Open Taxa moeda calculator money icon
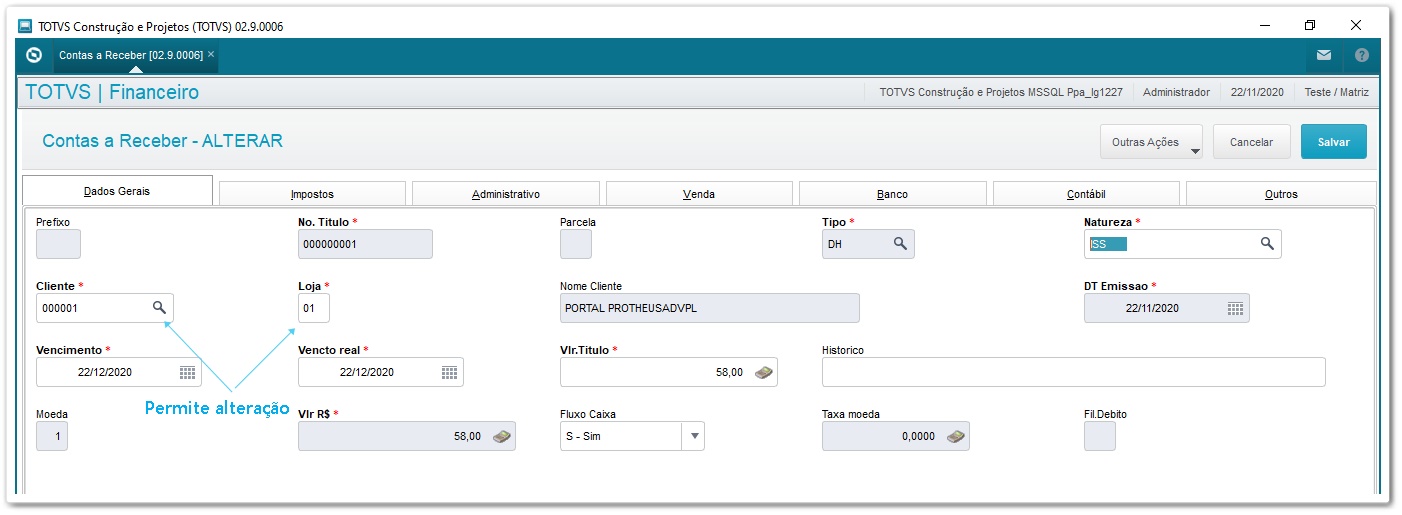The height and width of the screenshot is (515, 1402). coord(956,436)
